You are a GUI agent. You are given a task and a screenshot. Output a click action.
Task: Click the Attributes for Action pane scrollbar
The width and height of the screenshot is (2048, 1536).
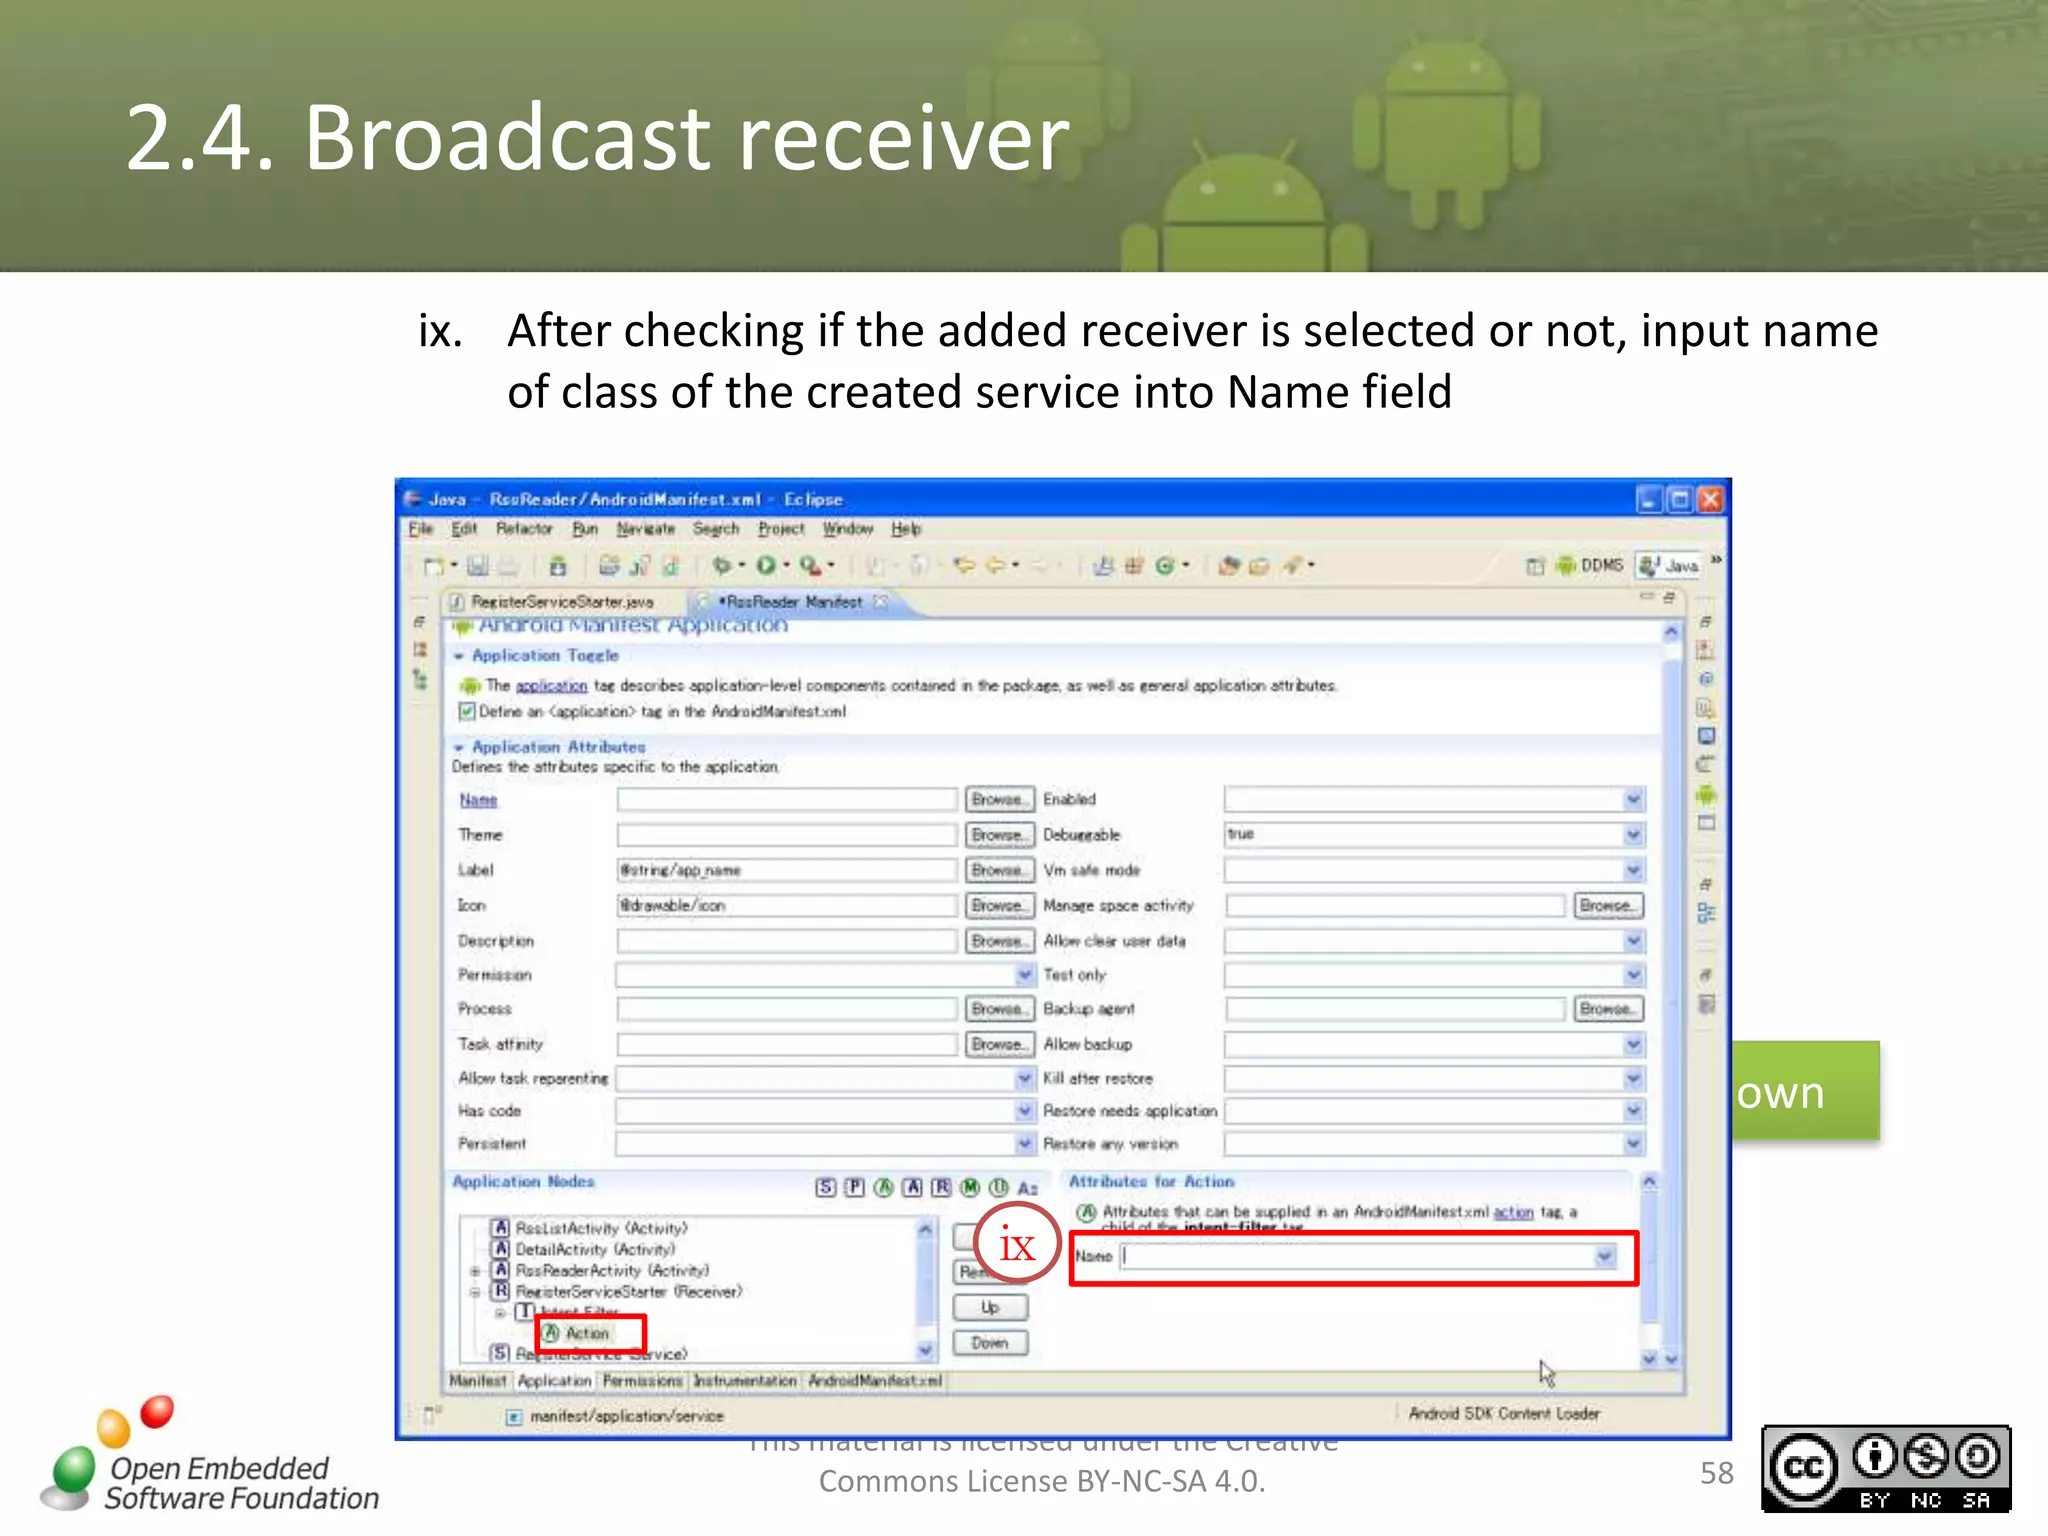pos(1649,1270)
